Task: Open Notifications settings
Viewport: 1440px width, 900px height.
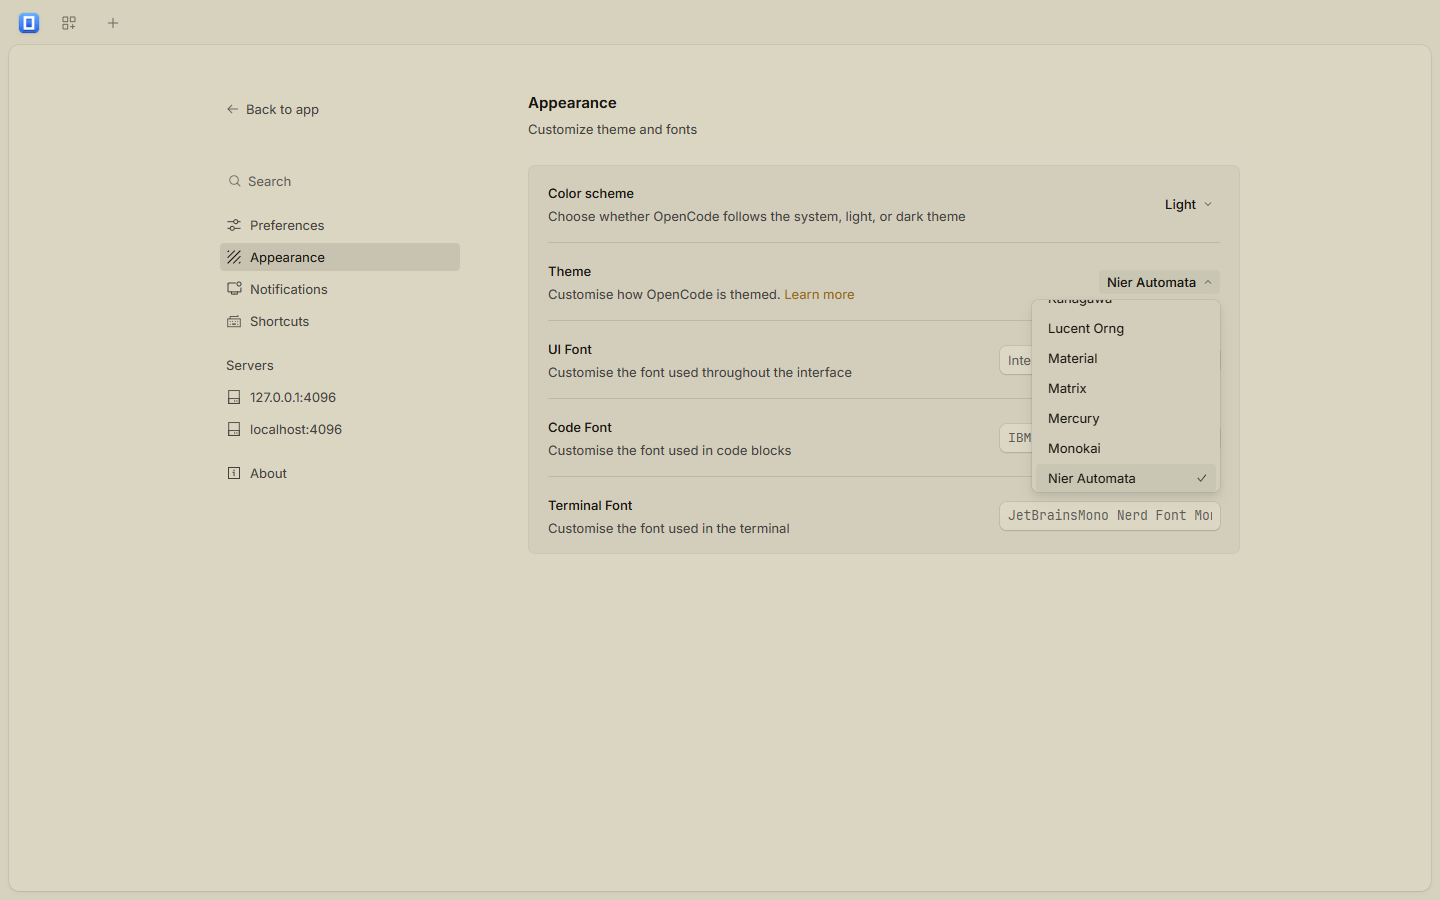Action: (x=340, y=289)
